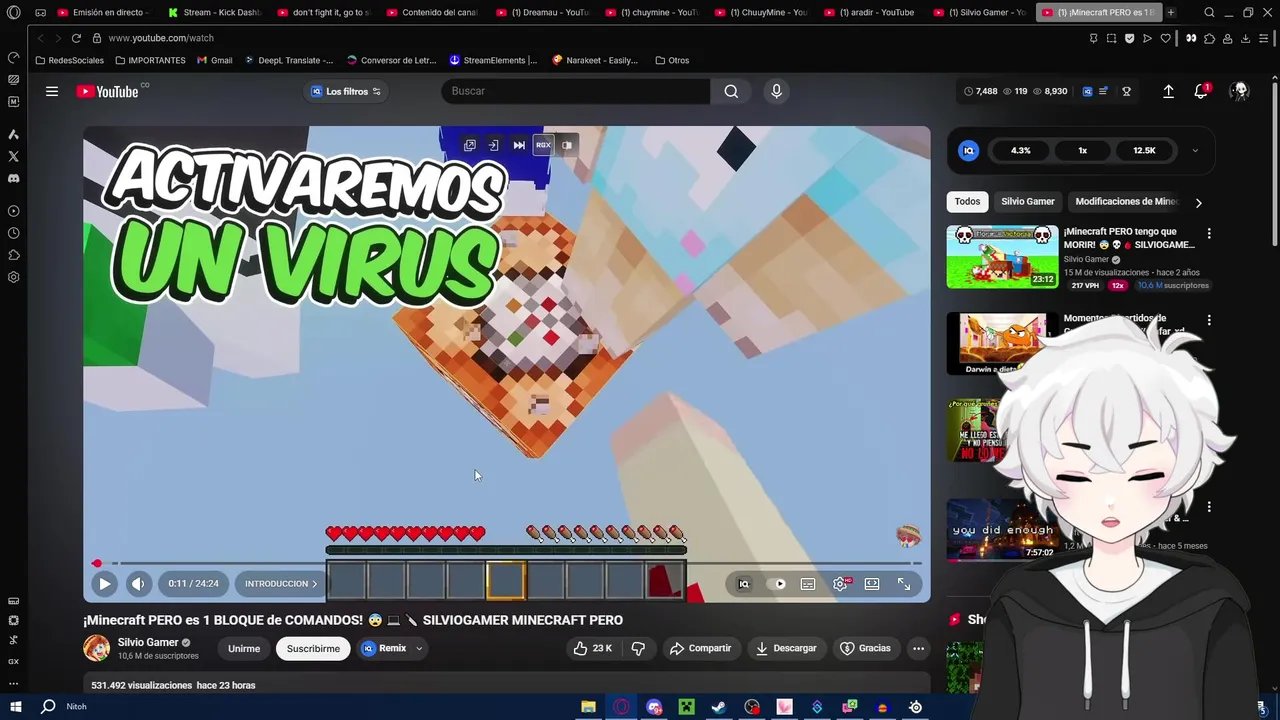Screen dimensions: 1280x720
Task: Open options for first recommended video
Action: point(1209,233)
